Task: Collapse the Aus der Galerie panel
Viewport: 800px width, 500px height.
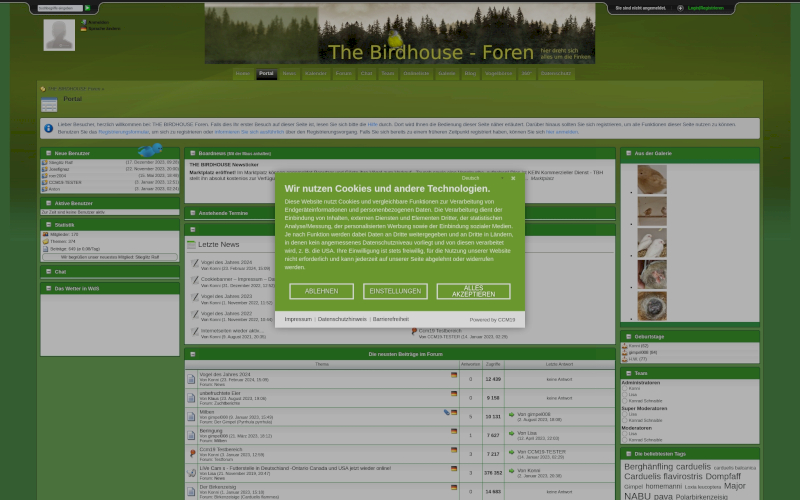Action: pos(626,153)
